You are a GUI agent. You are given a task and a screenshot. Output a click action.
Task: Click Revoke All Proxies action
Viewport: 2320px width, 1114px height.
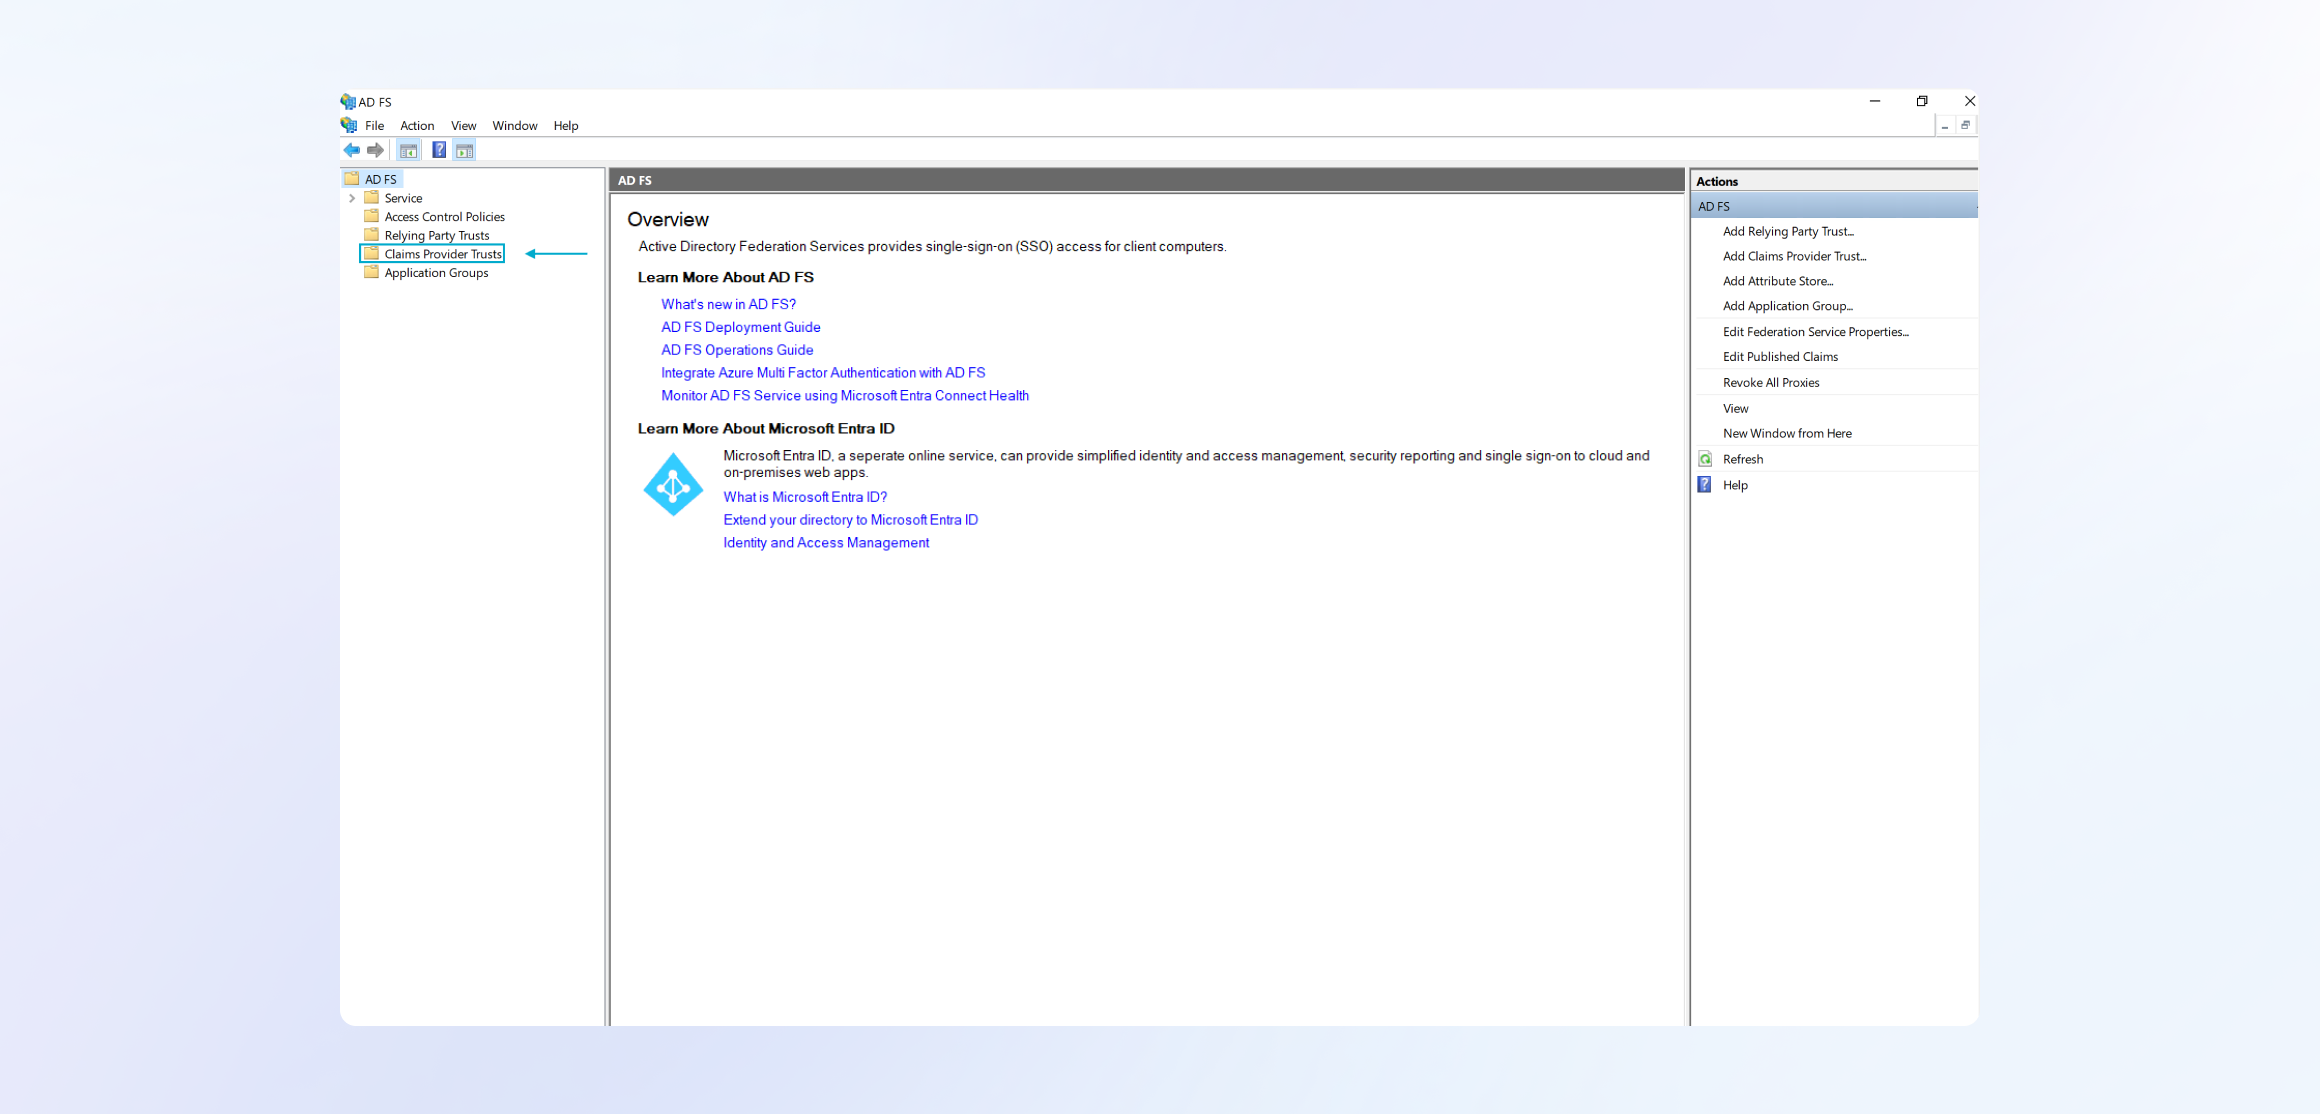(x=1771, y=383)
